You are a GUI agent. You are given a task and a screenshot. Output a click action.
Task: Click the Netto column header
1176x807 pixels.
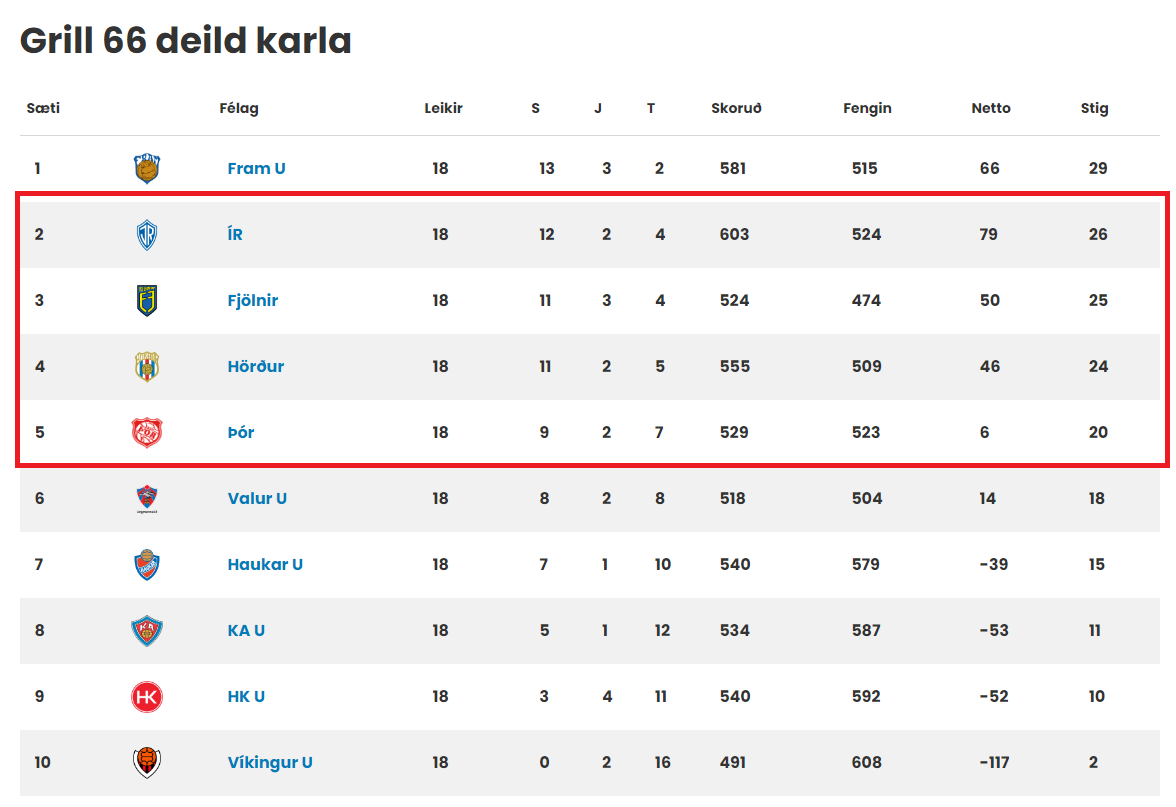click(991, 108)
